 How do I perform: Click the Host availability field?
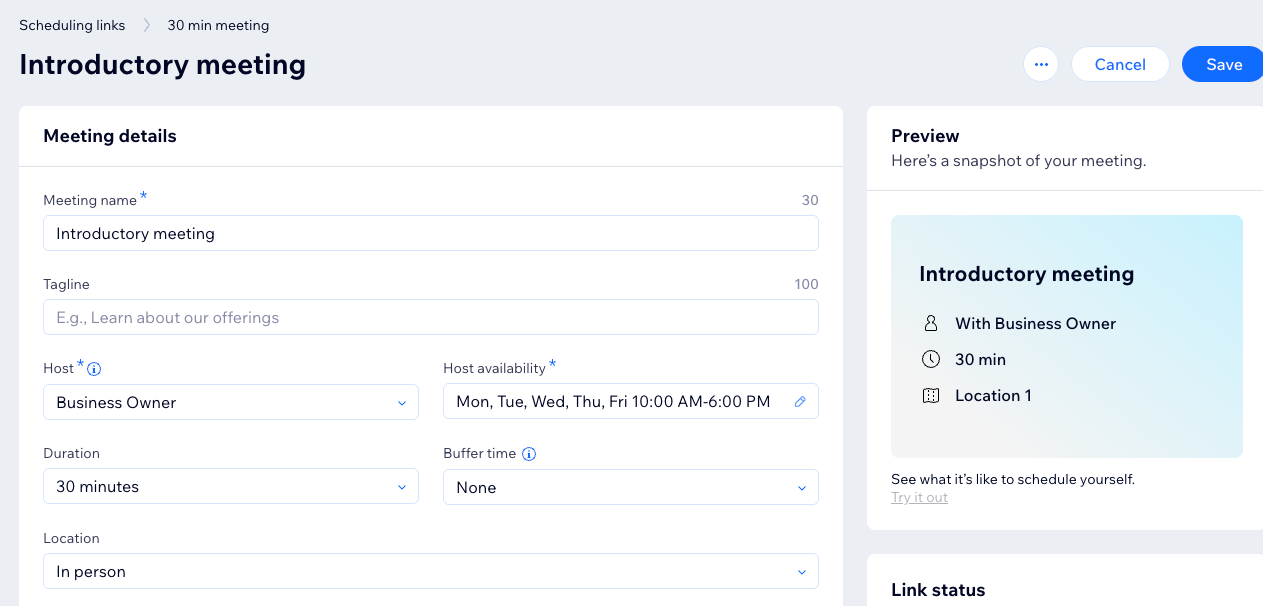[631, 402]
